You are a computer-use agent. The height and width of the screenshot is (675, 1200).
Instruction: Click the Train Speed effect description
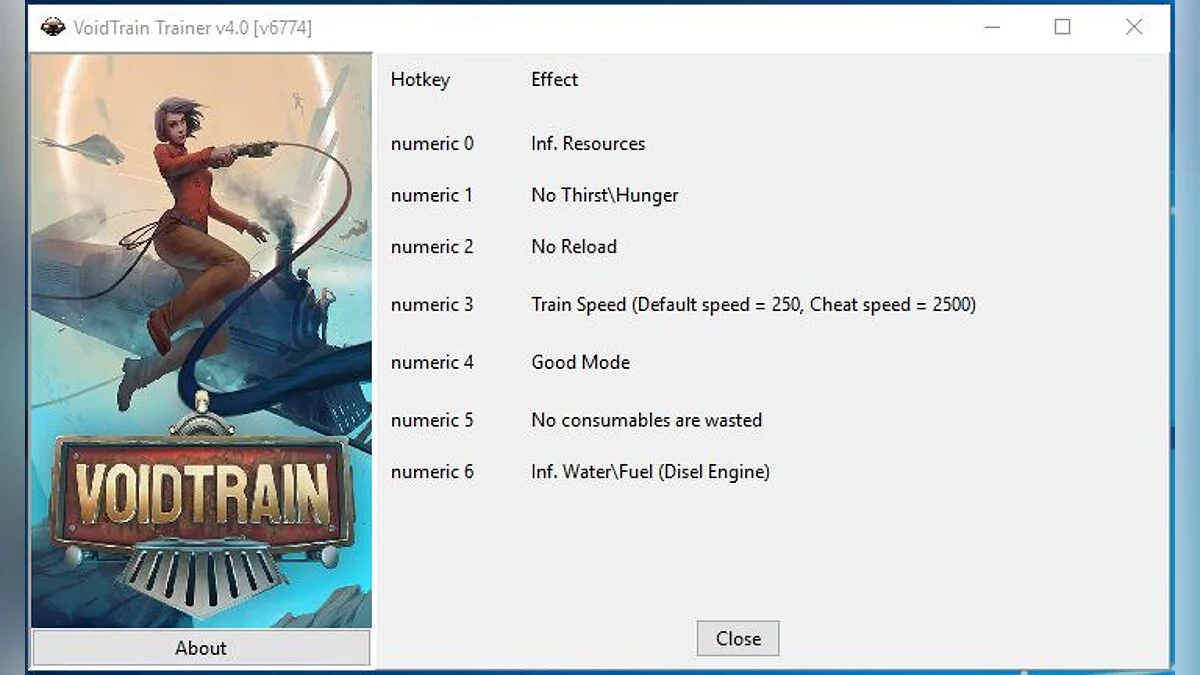tap(753, 305)
